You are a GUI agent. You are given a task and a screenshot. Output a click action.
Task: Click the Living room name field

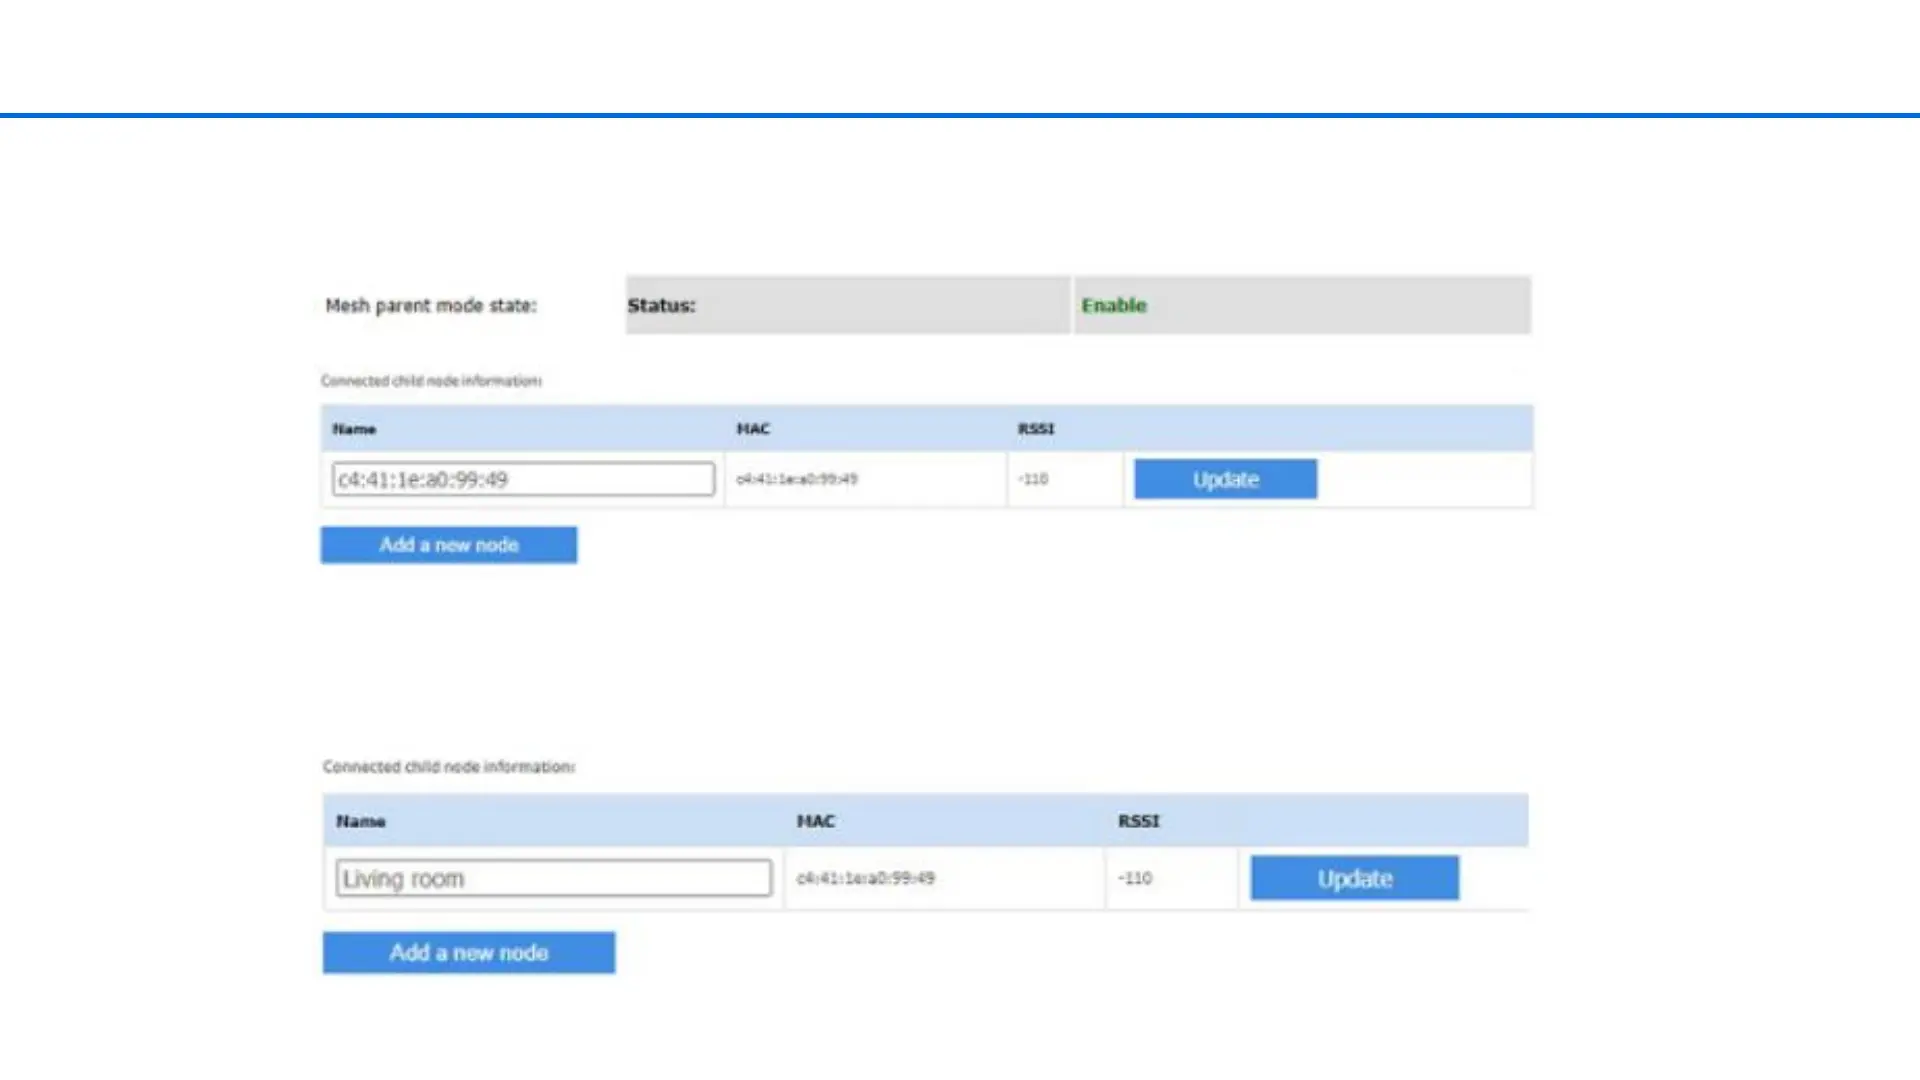(x=553, y=878)
